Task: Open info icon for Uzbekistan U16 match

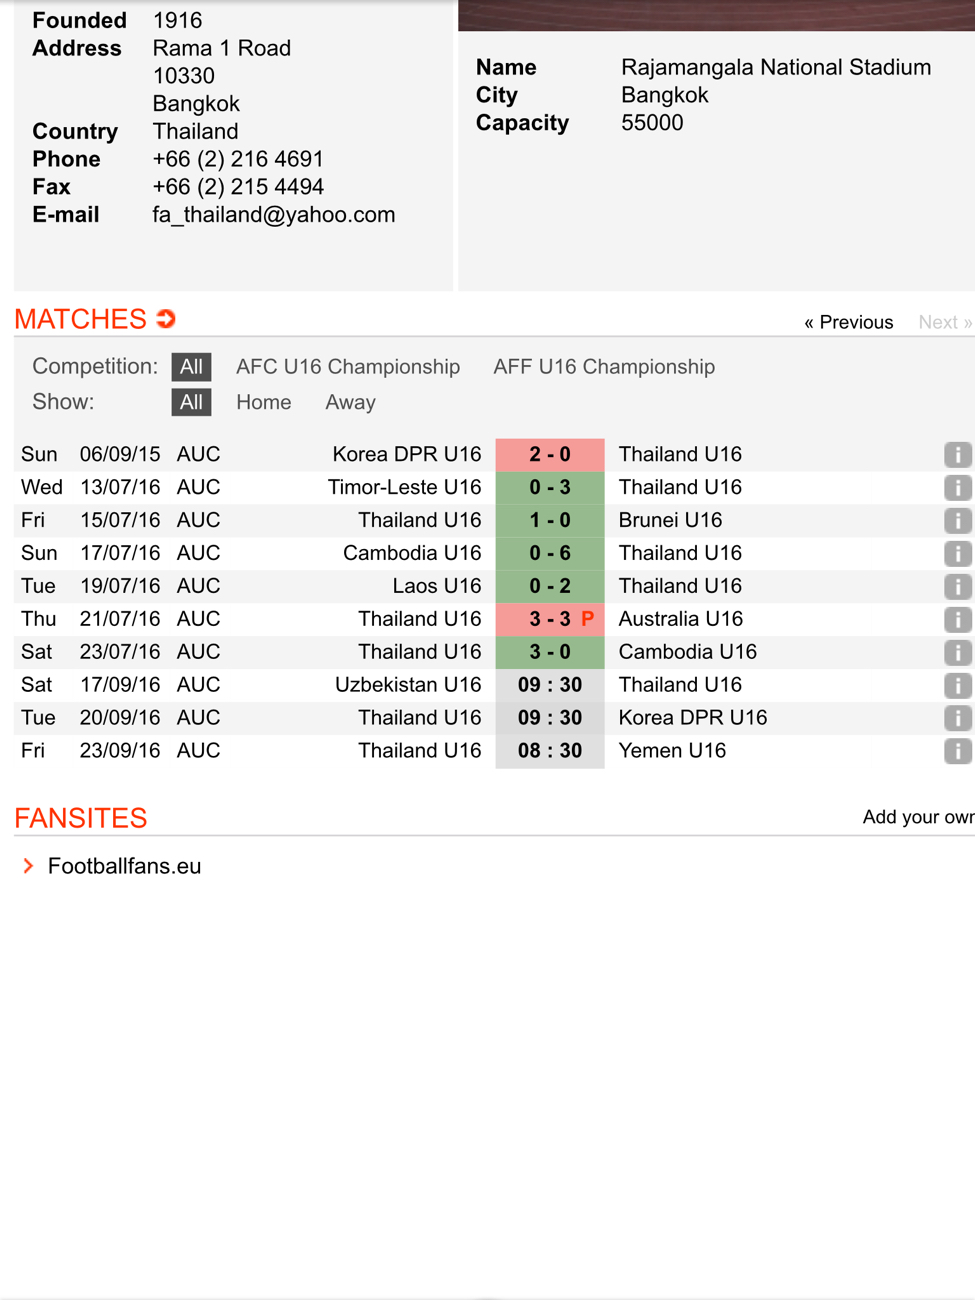Action: tap(957, 686)
